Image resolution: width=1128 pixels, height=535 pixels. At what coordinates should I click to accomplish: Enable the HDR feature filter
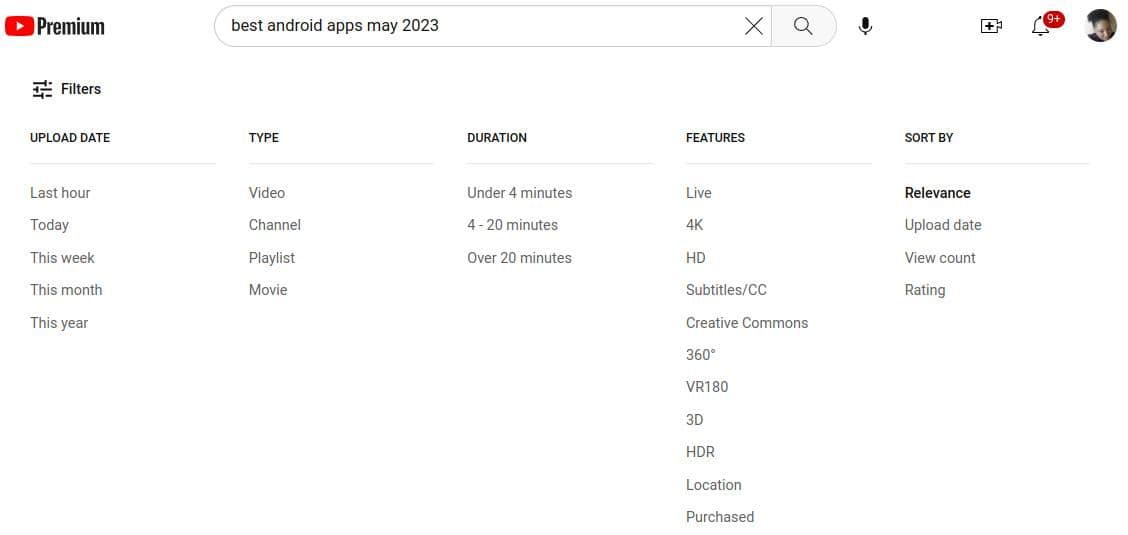700,452
